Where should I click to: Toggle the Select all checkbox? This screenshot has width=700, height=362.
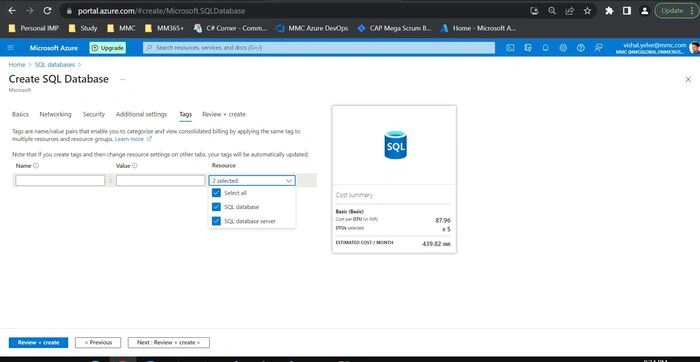[x=217, y=193]
